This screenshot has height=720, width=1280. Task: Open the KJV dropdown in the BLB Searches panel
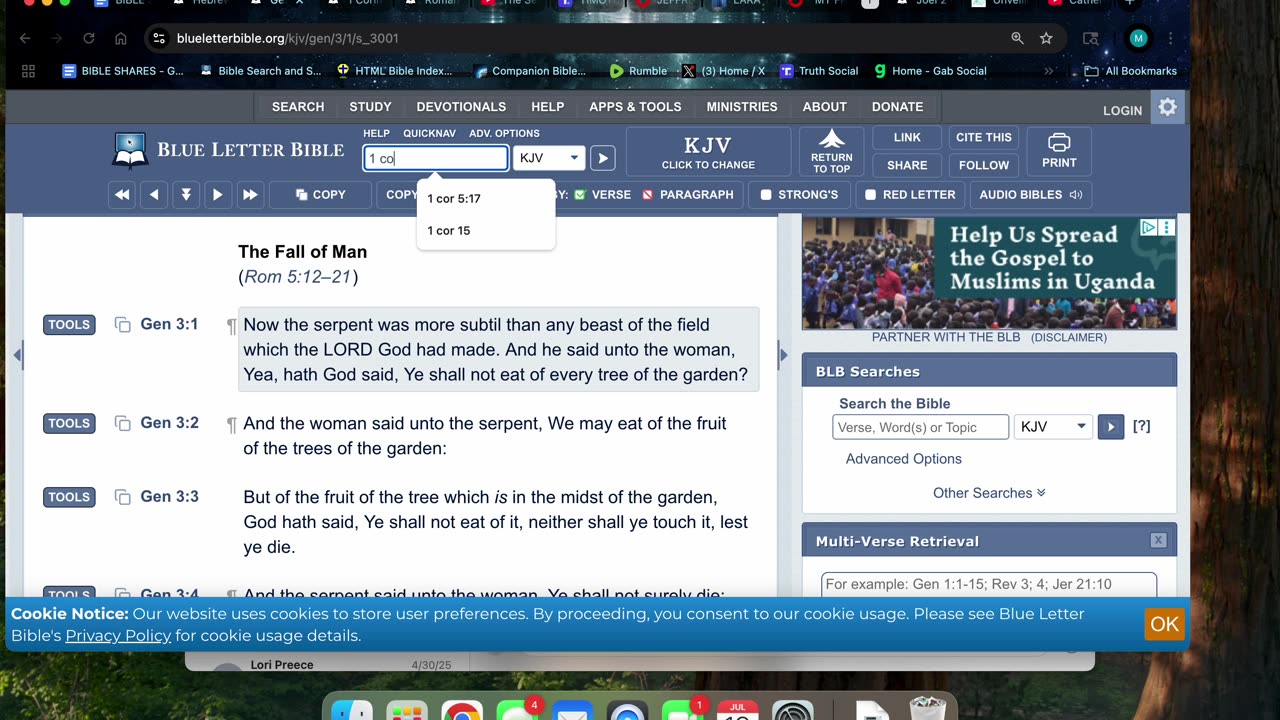click(1052, 427)
